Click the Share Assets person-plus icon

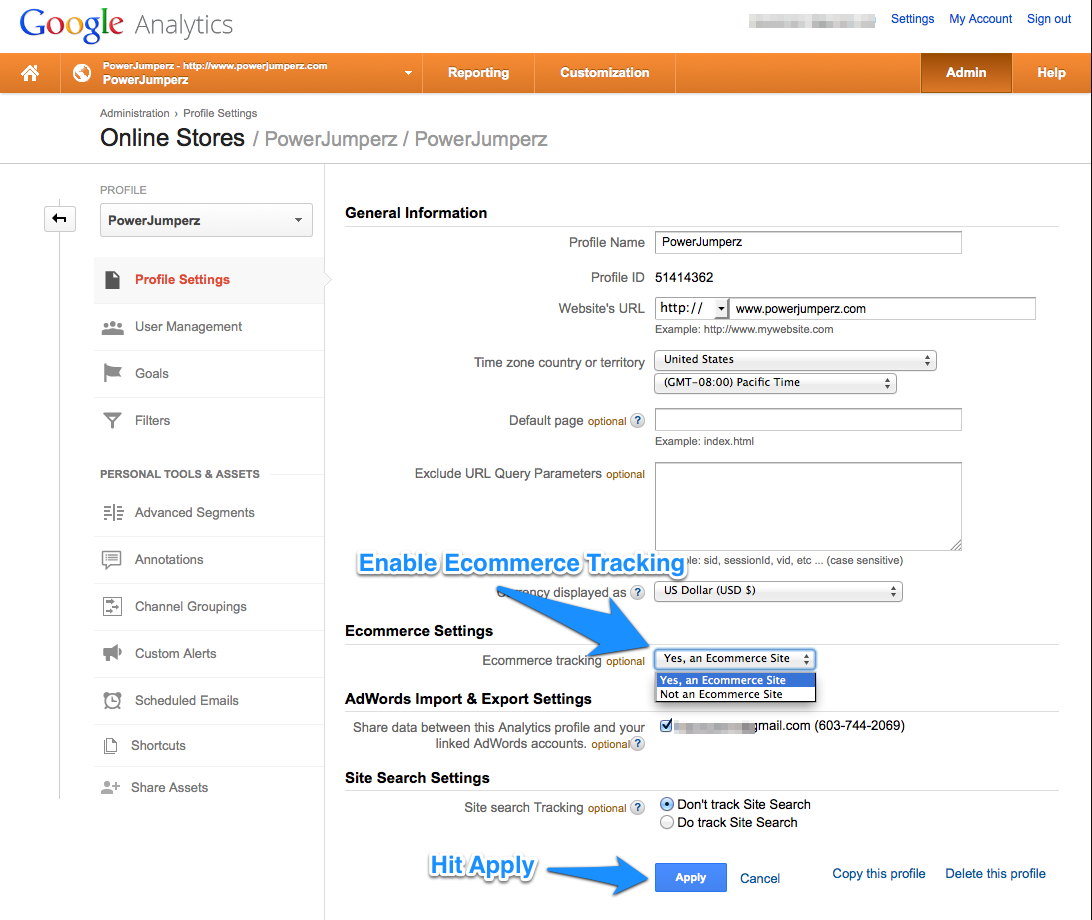(x=111, y=788)
